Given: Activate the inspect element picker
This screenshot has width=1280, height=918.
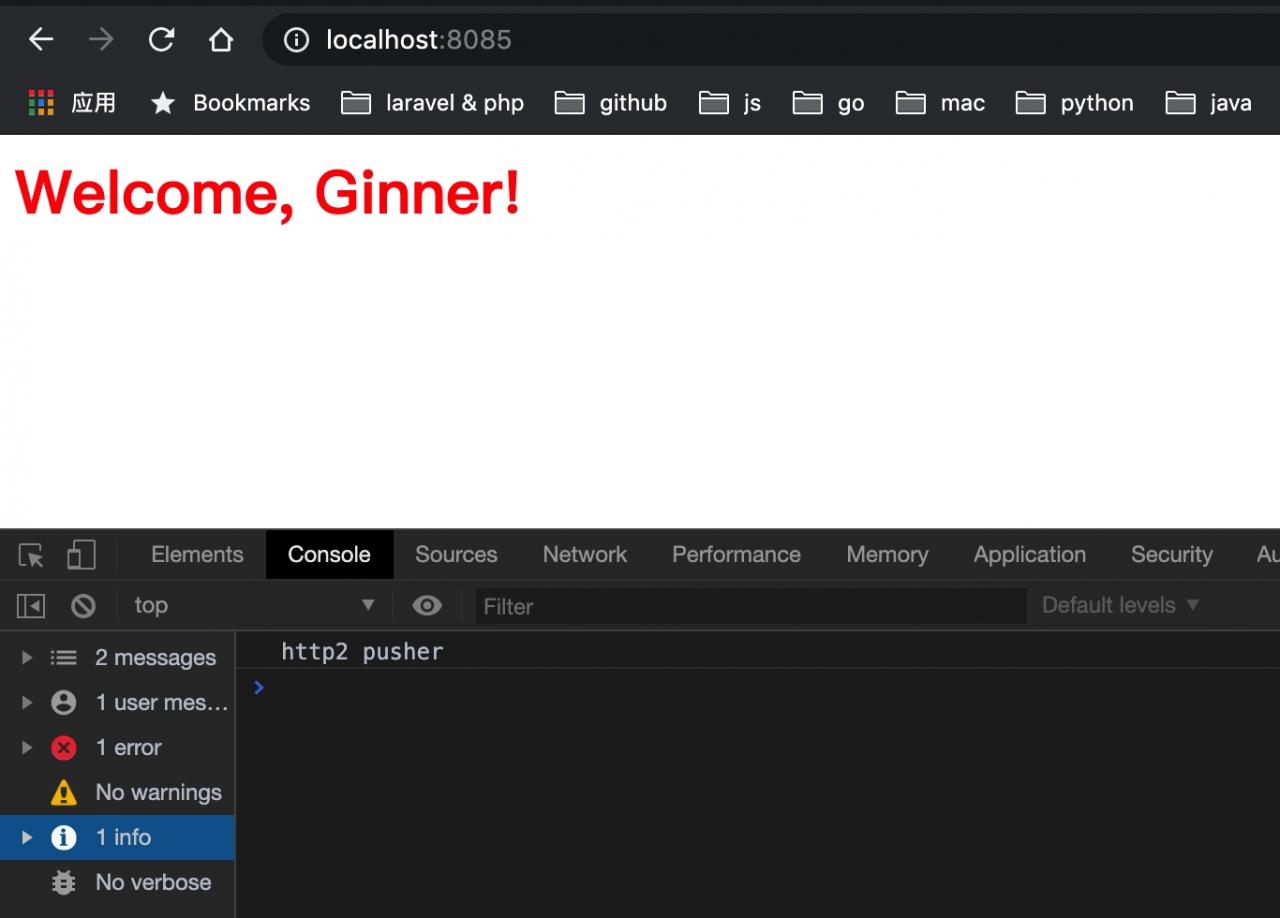Looking at the screenshot, I should coord(31,555).
